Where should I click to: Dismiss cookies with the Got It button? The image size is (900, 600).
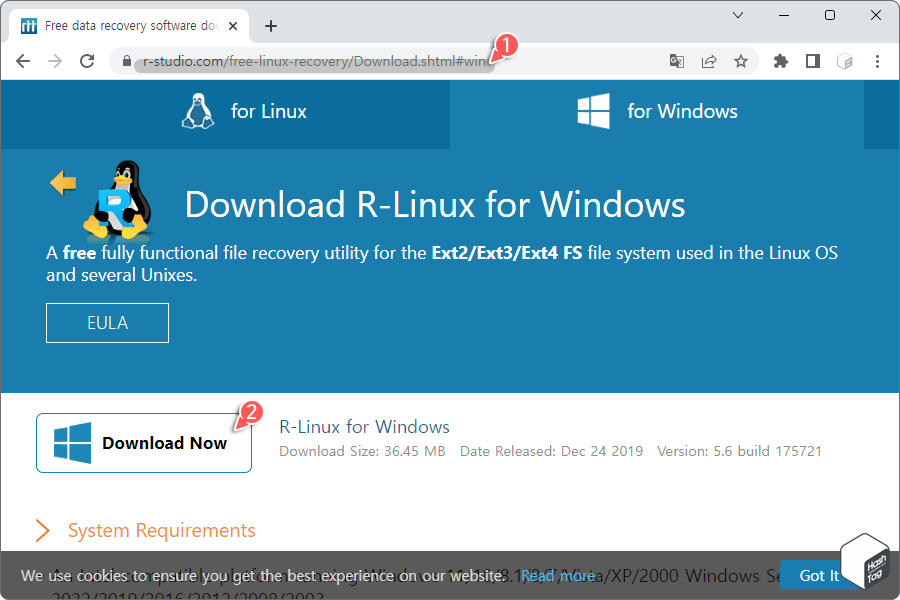[x=818, y=575]
